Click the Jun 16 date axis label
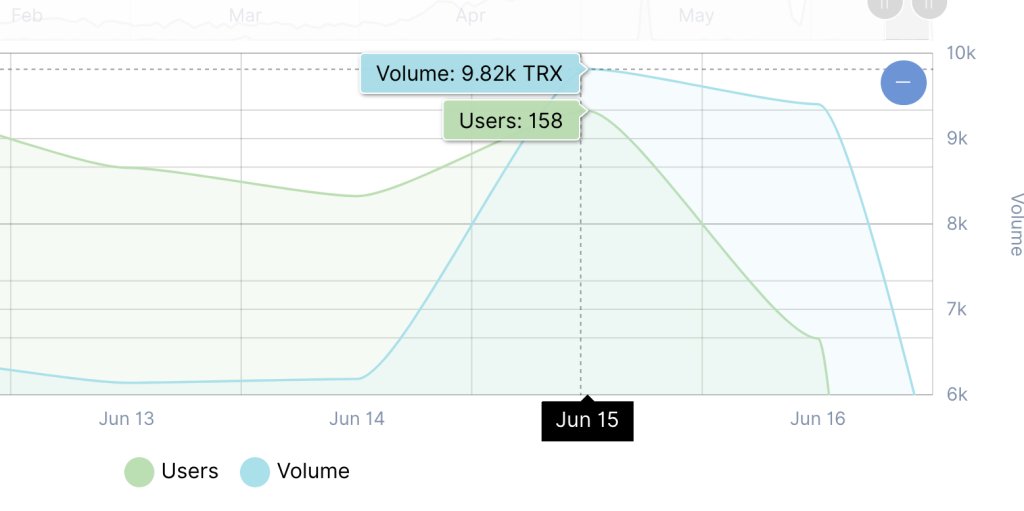1024x511 pixels. (818, 419)
